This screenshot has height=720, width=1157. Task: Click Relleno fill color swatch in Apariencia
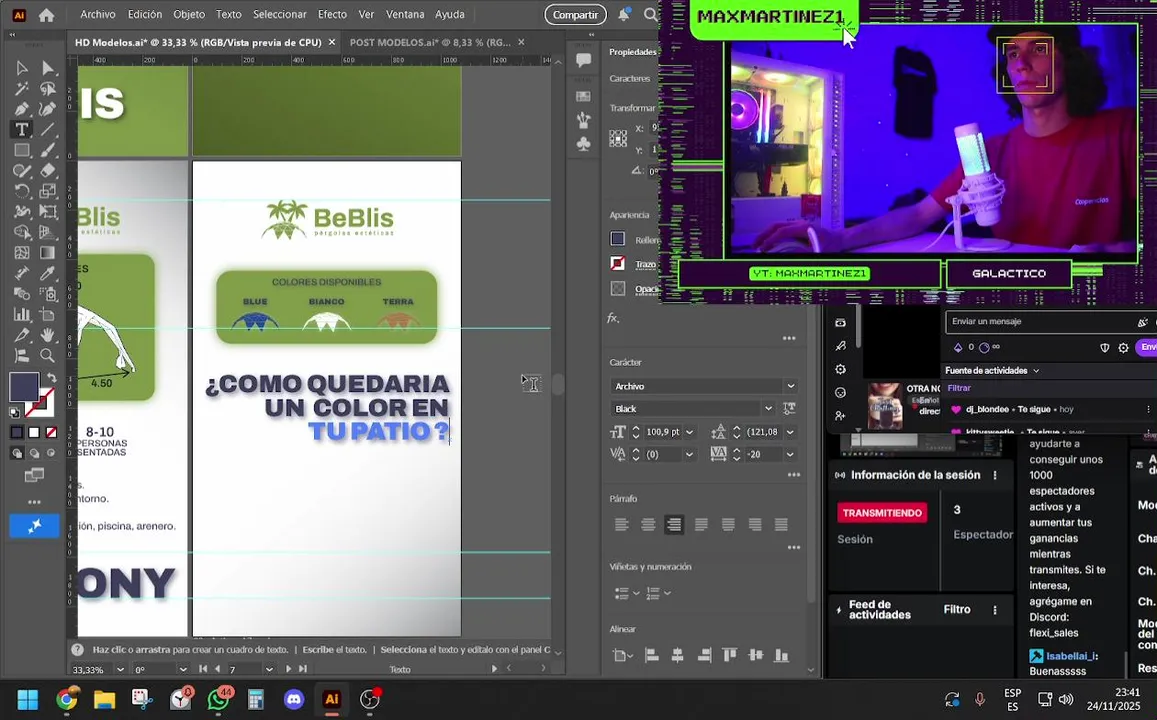point(618,239)
